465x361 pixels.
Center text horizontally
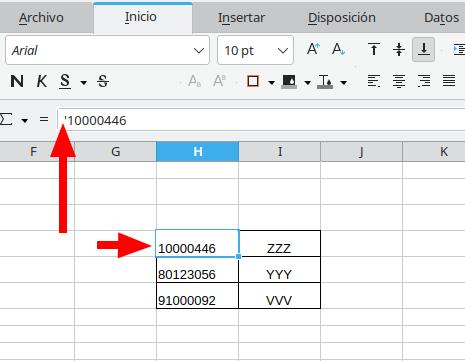(x=399, y=81)
